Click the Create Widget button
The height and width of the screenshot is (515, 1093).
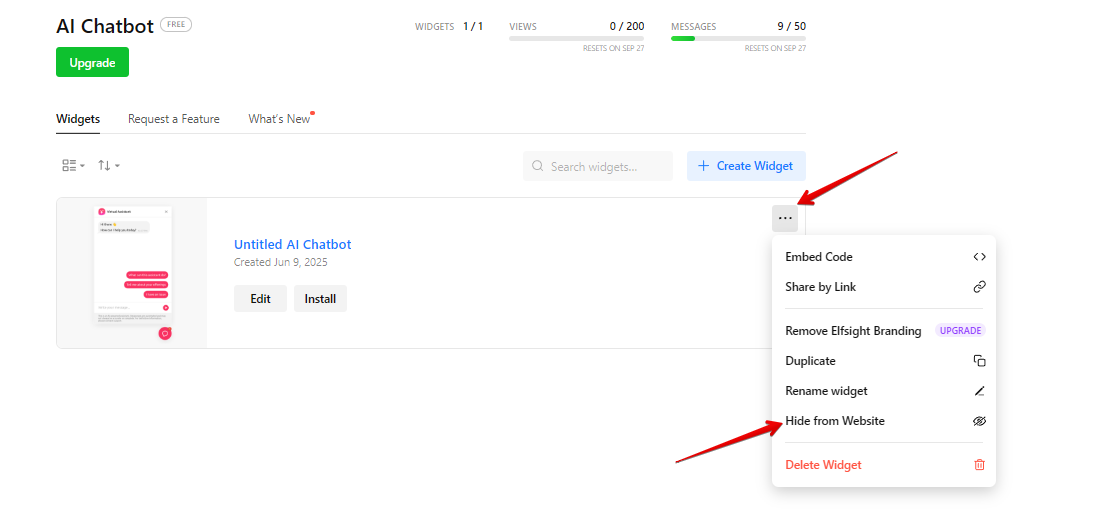click(x=746, y=166)
